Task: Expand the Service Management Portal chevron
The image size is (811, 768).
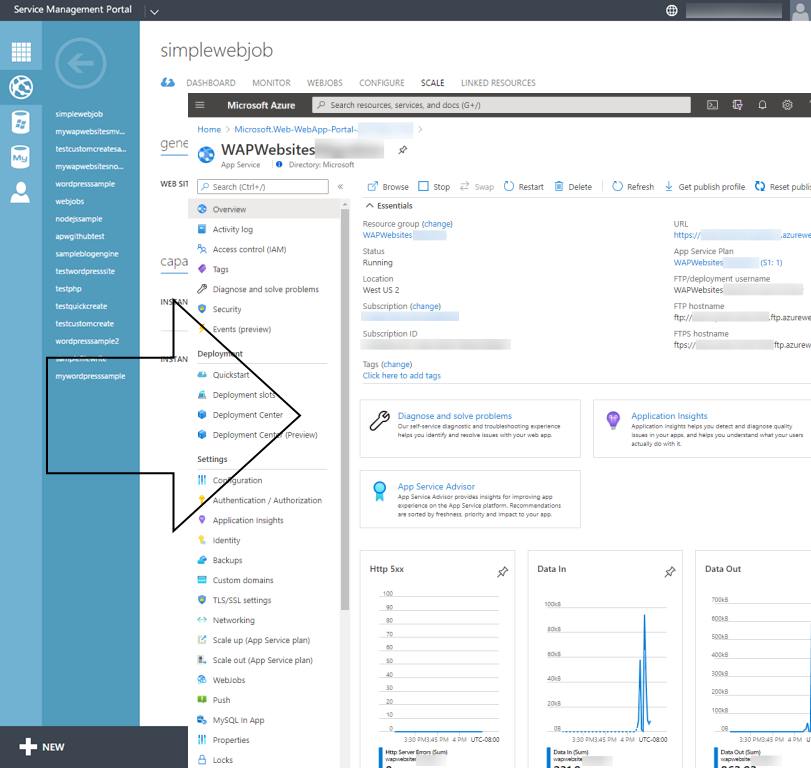Action: pyautogui.click(x=153, y=10)
